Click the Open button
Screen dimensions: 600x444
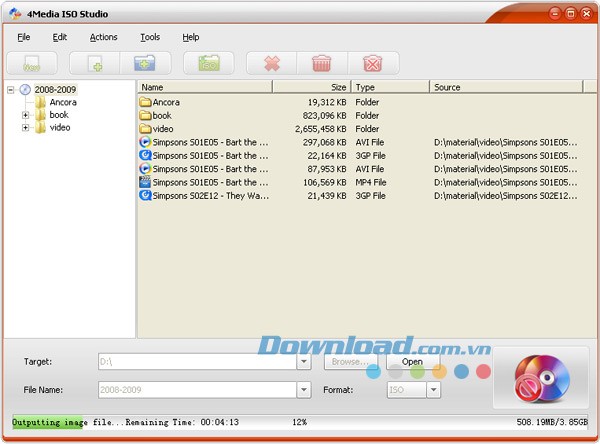tap(412, 361)
